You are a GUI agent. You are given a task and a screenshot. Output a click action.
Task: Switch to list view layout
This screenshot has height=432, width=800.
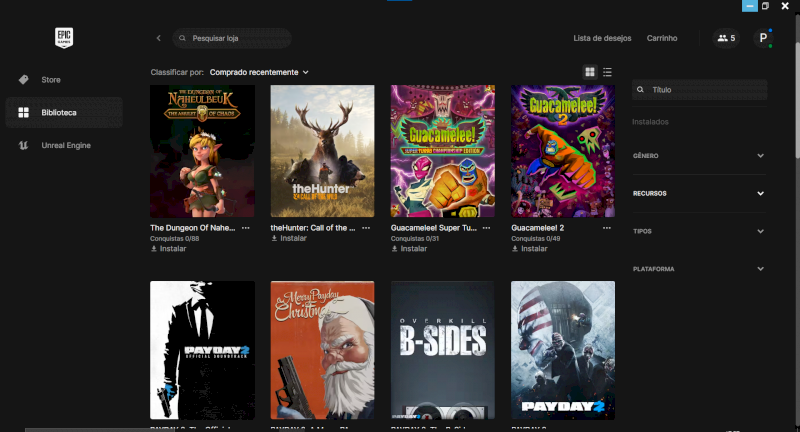[x=607, y=72]
